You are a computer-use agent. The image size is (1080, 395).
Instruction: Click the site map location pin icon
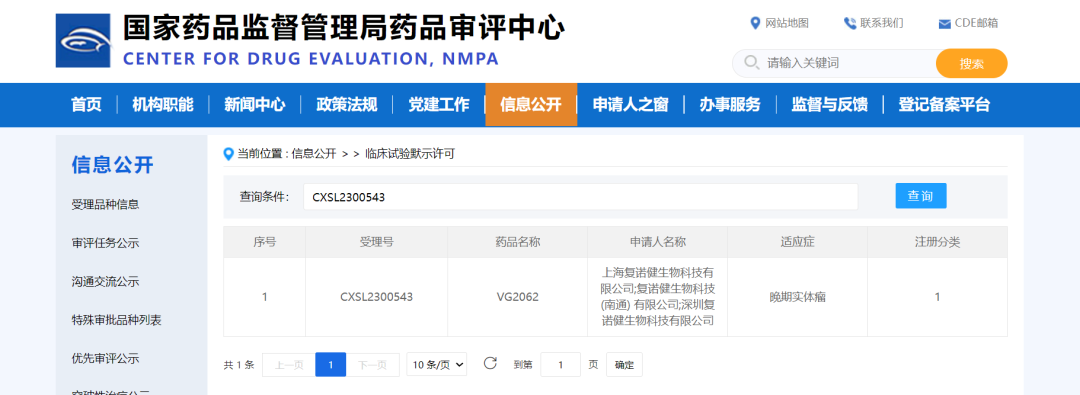click(x=755, y=23)
